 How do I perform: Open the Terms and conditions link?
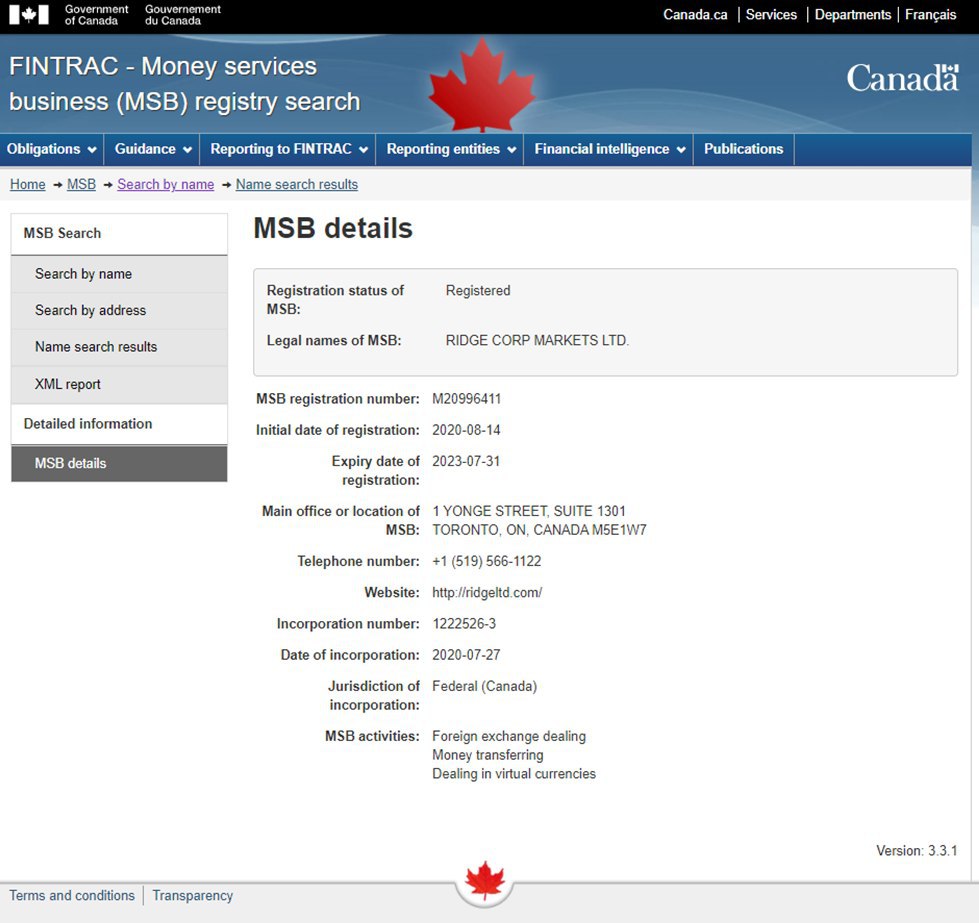pos(72,896)
